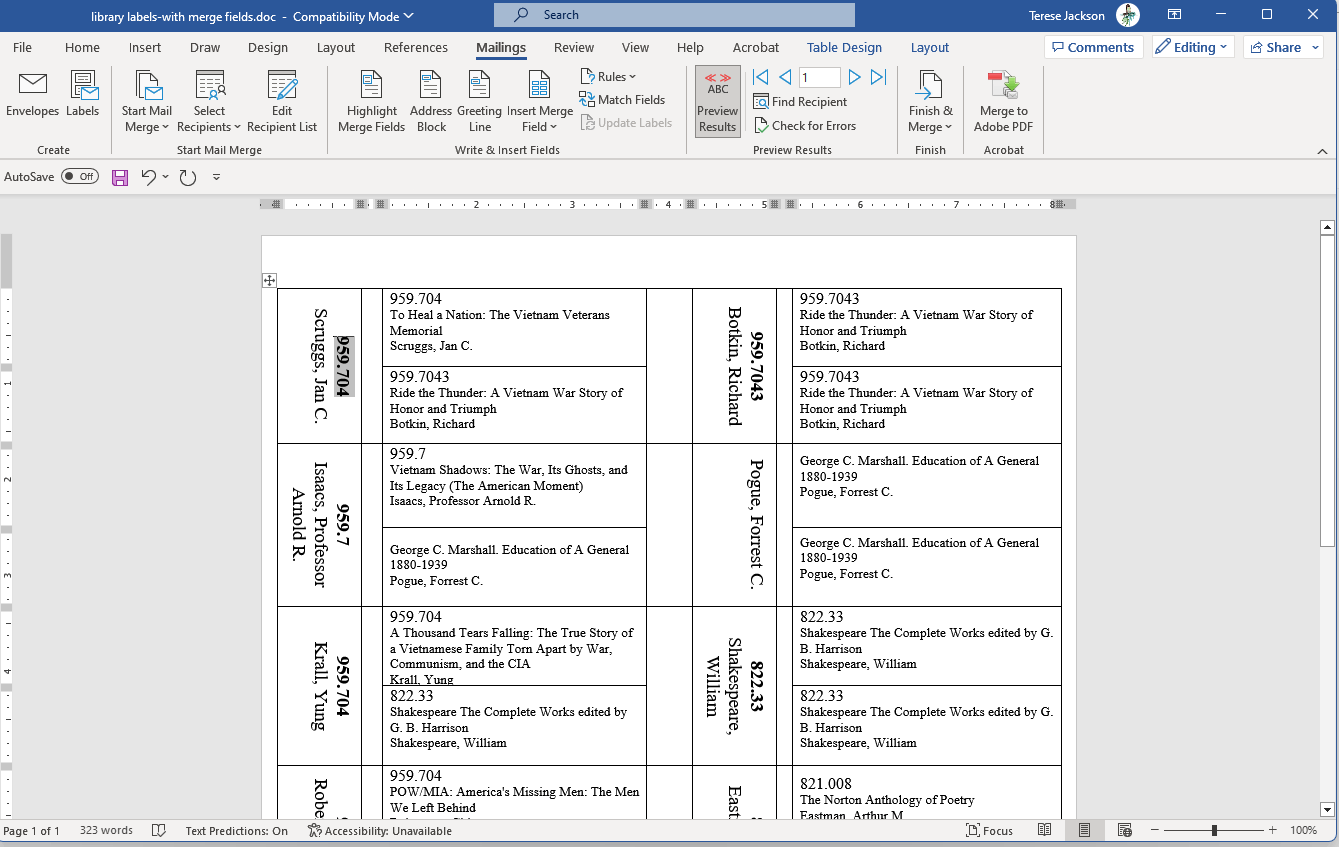The width and height of the screenshot is (1339, 847).
Task: Customize Quick Access Toolbar dropdown
Action: point(216,177)
